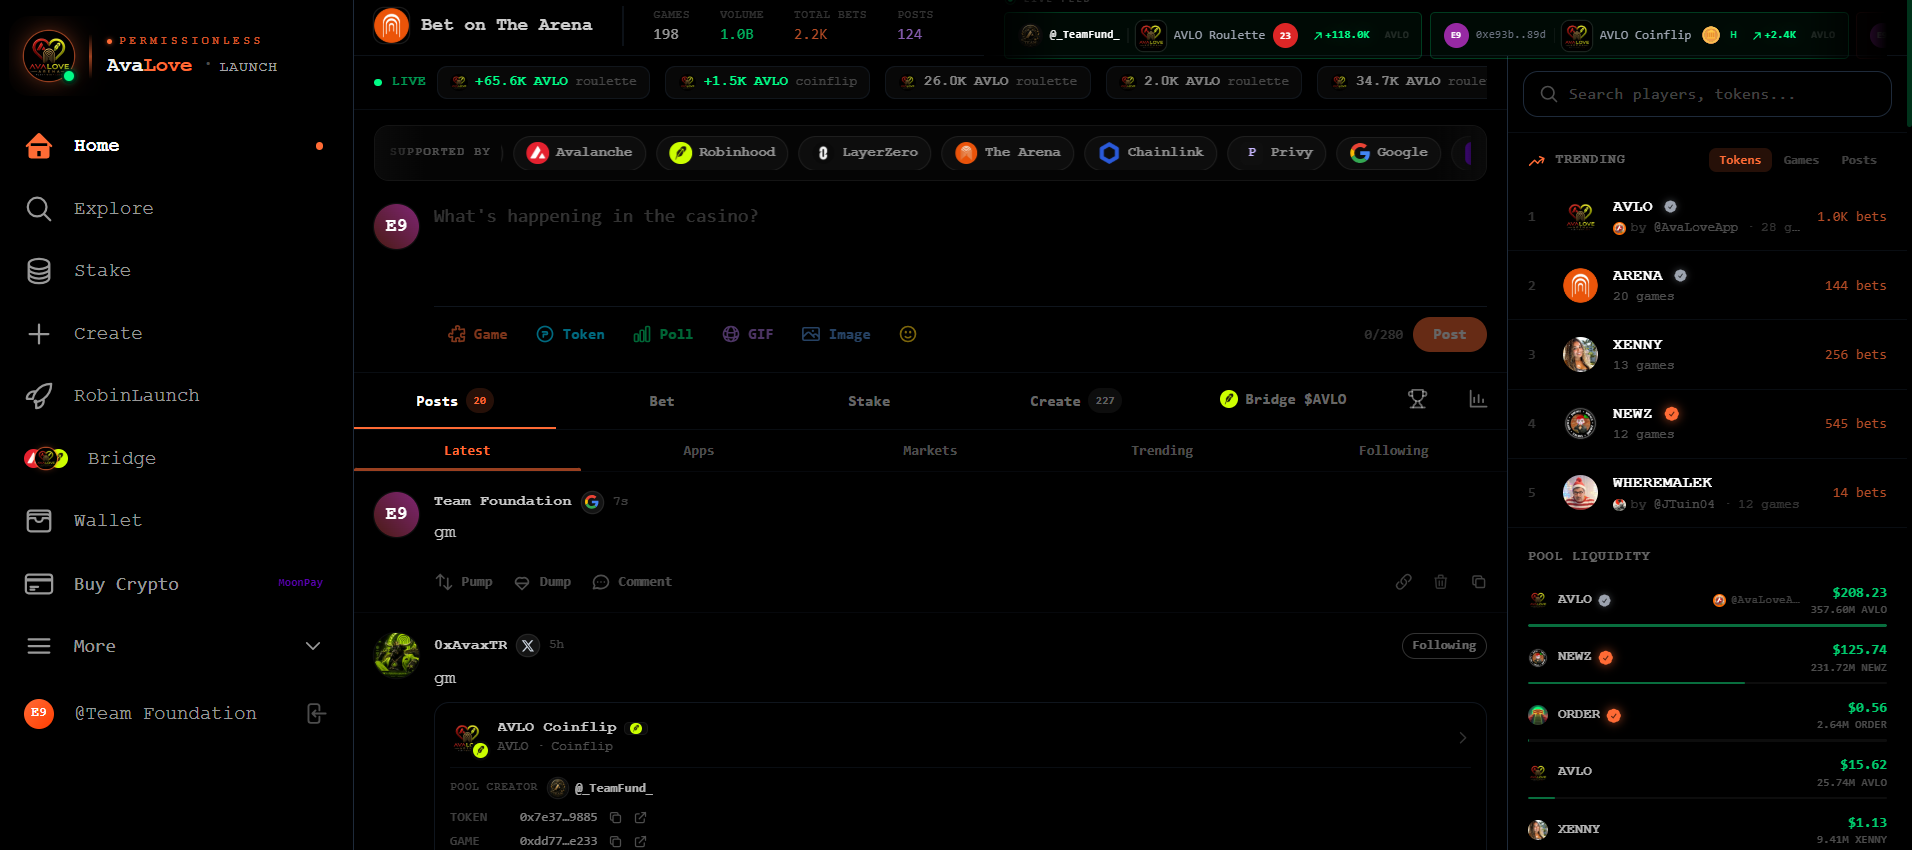Image resolution: width=1912 pixels, height=850 pixels.
Task: Open the Following sub-tab in the feed
Action: coord(1394,451)
